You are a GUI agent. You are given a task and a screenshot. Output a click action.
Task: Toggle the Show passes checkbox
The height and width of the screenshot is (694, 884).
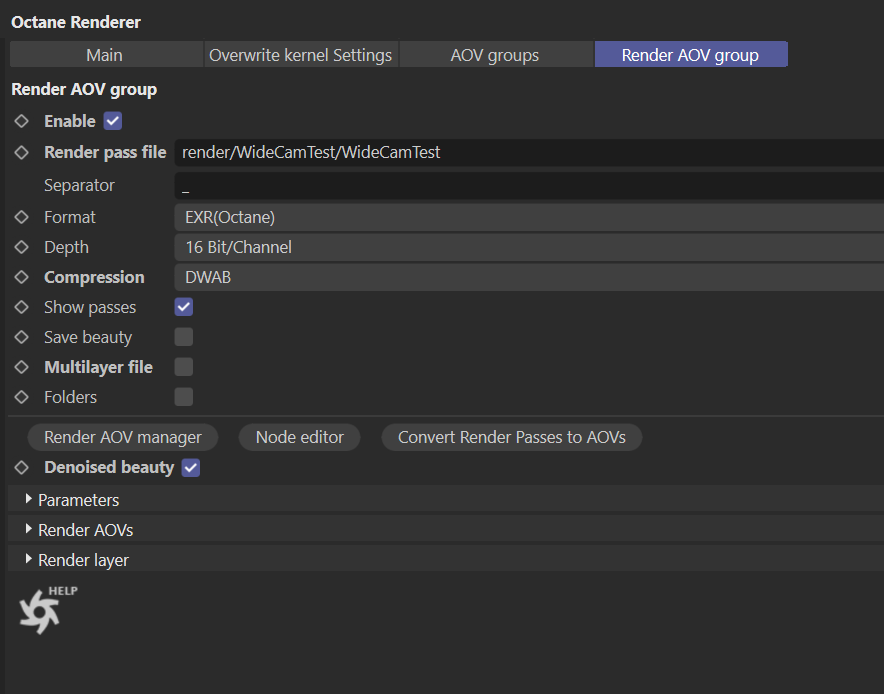pyautogui.click(x=184, y=307)
